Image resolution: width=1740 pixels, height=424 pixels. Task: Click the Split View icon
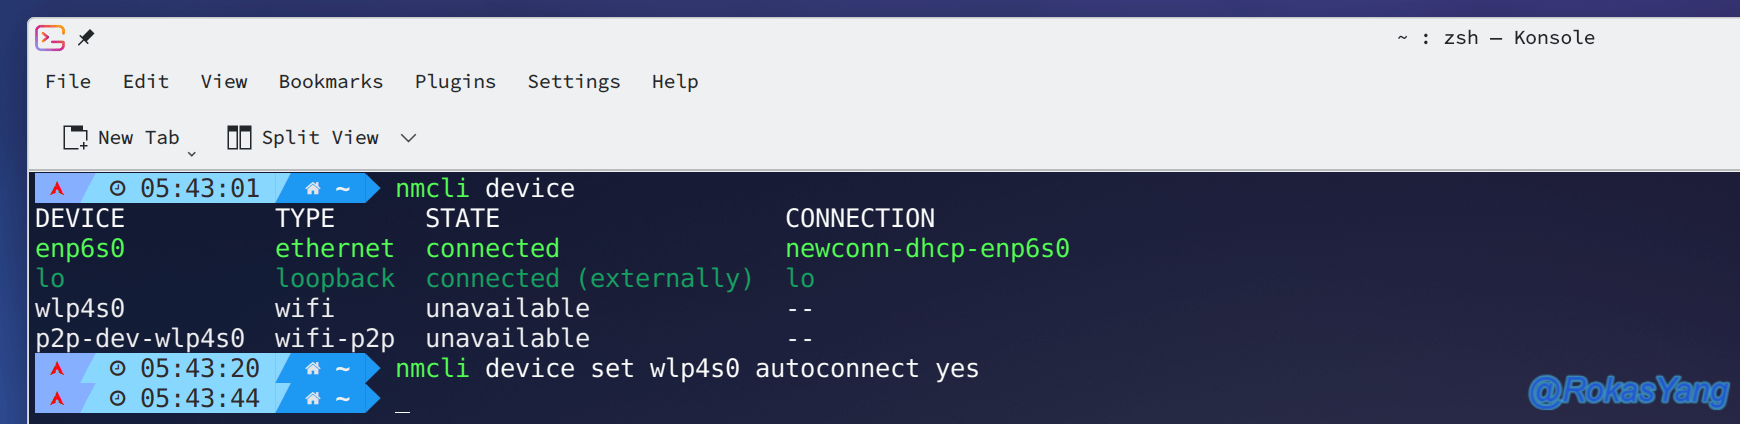pos(239,138)
